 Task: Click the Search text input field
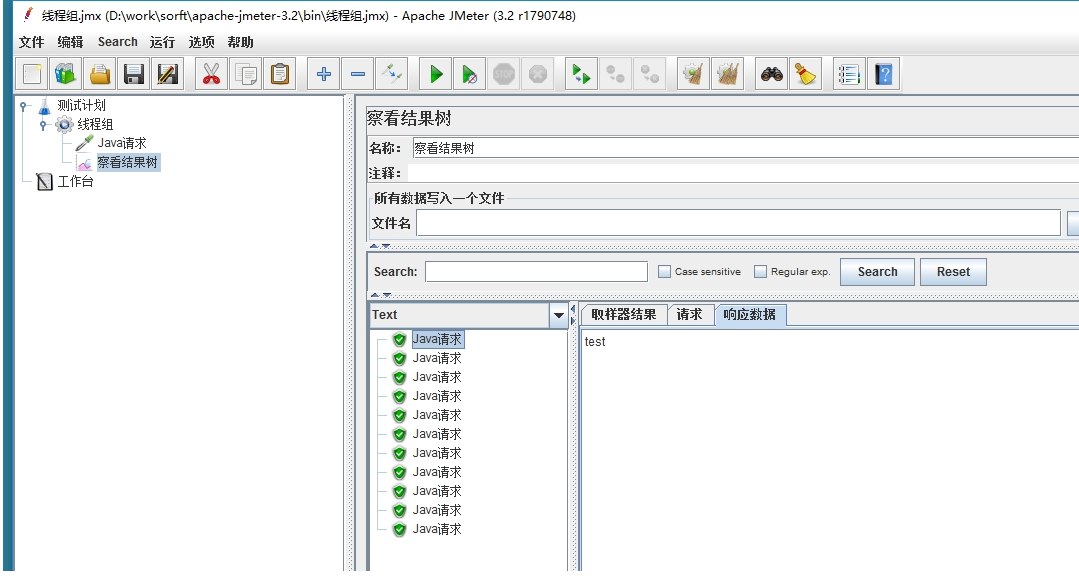(x=536, y=272)
